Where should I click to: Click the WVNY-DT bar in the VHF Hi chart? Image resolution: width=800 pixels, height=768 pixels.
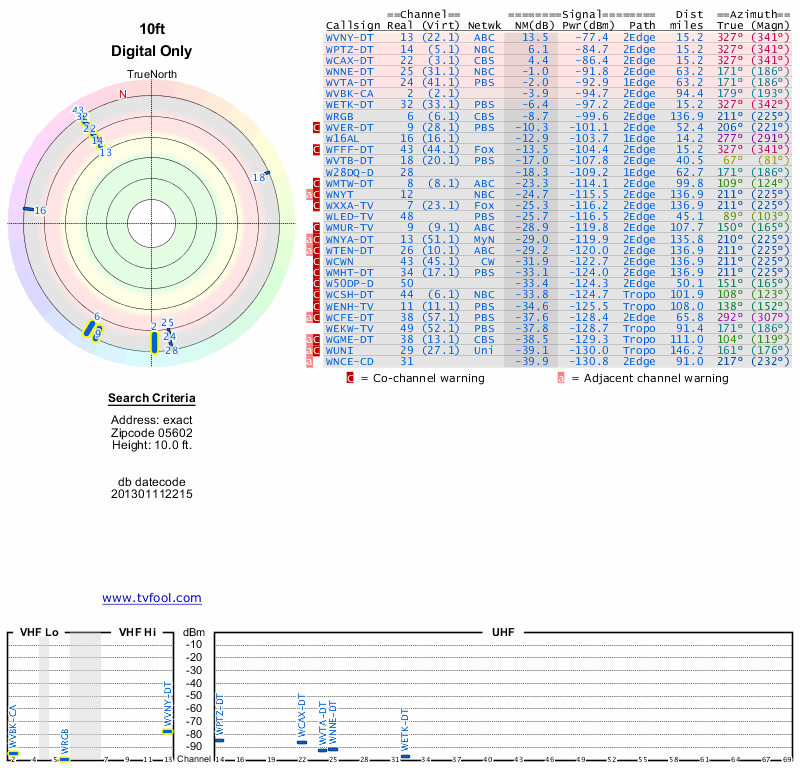coord(168,731)
